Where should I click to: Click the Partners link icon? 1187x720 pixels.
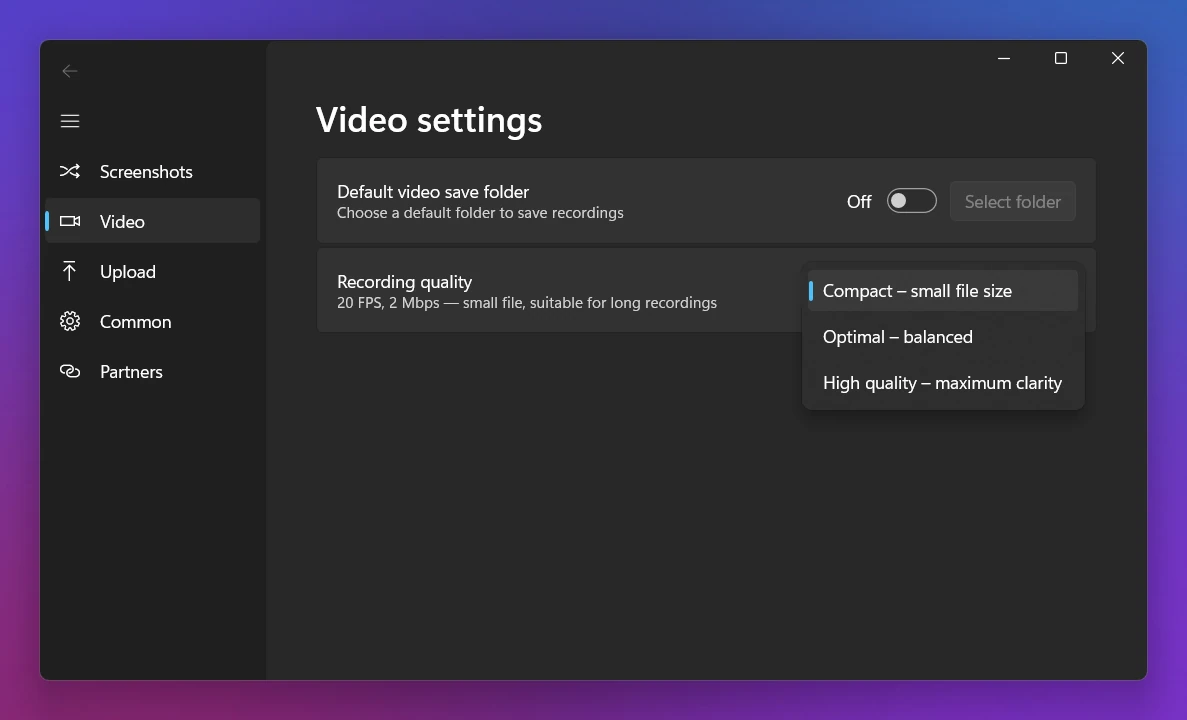click(70, 372)
